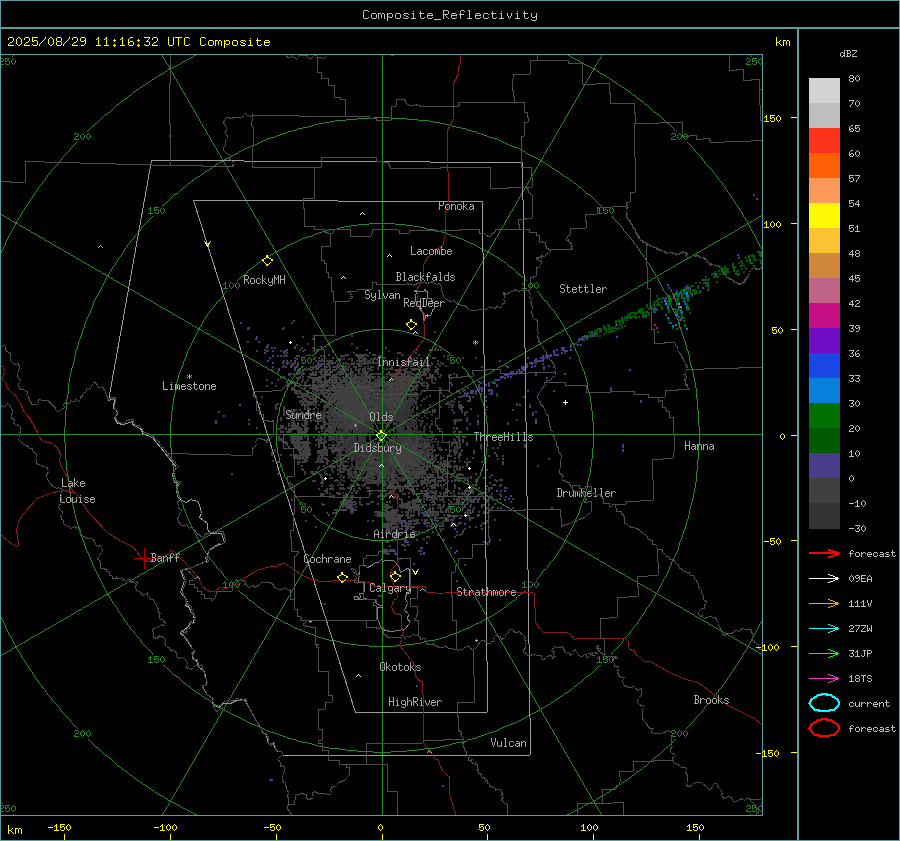The image size is (900, 841).
Task: Click the 150 tick on right km axis
Action: (773, 118)
